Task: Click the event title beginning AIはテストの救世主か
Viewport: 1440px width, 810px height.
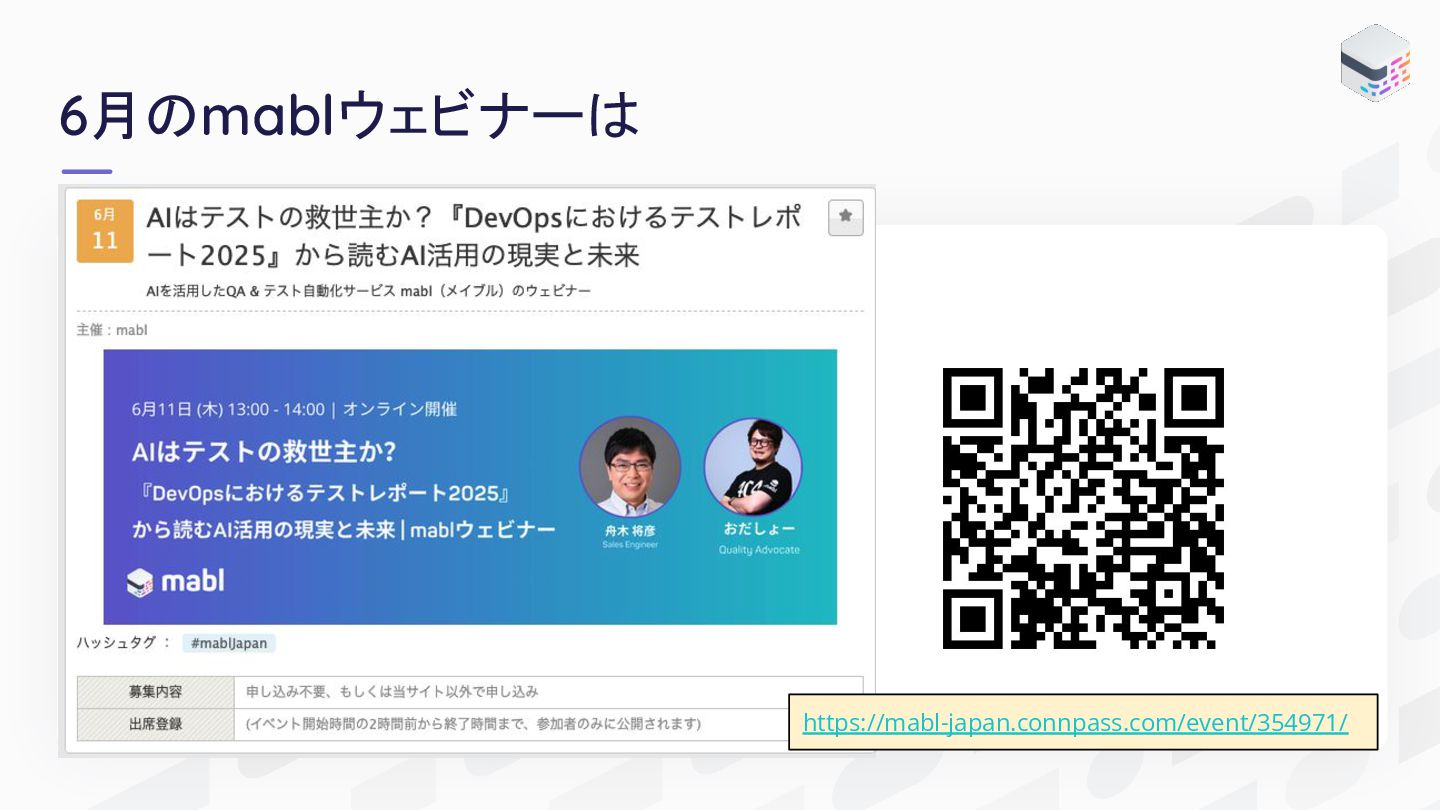Action: pos(474,237)
